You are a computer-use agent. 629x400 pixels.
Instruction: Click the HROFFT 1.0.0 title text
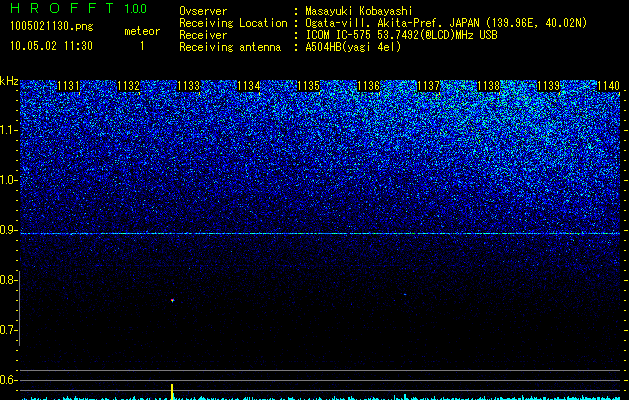click(79, 8)
